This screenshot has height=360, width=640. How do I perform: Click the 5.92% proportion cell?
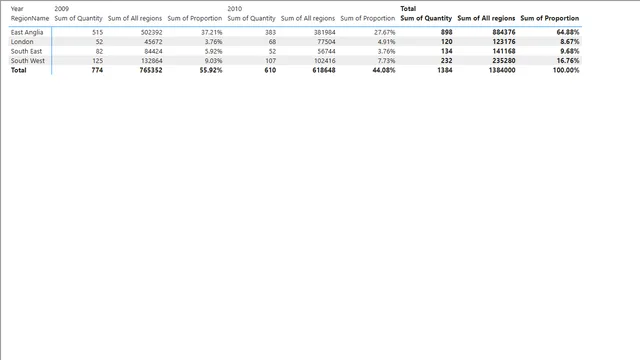point(213,51)
